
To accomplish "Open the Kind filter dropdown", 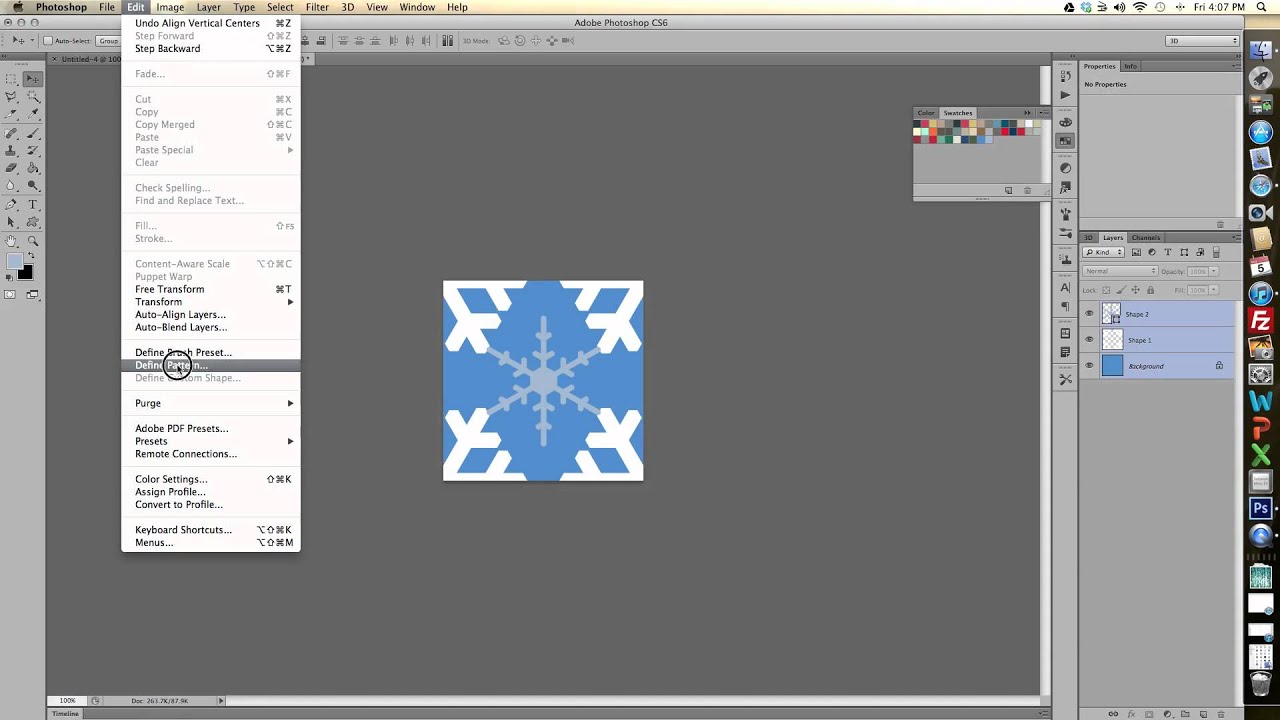I will [1104, 253].
